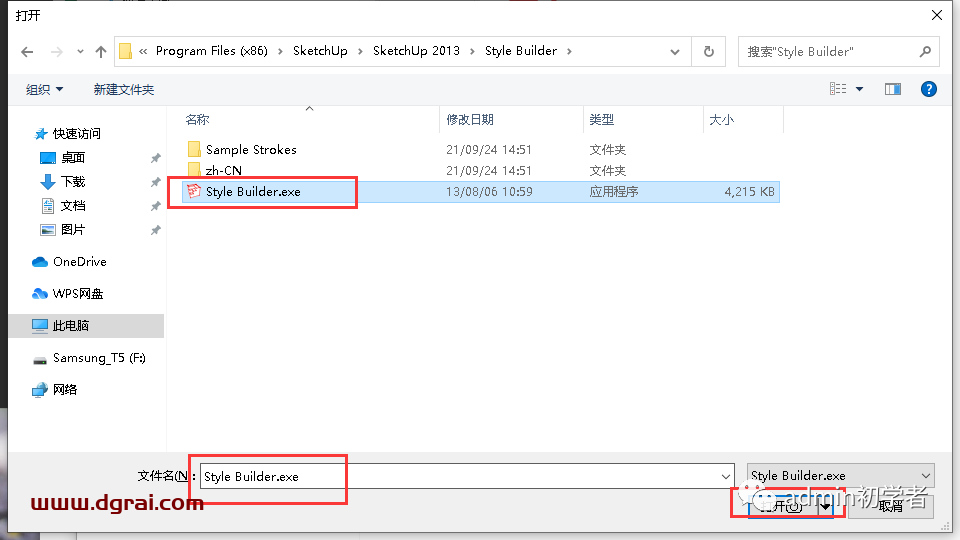The image size is (960, 540).
Task: Navigate to Program Files (x86) breadcrumb
Action: [212, 51]
